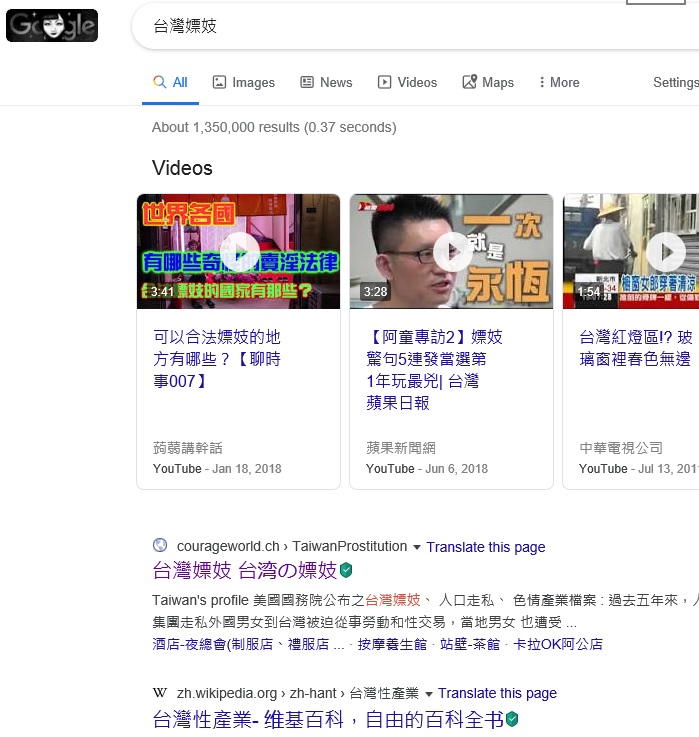Switch to the Images tab
Viewport: 699px width, 737px height.
click(243, 83)
